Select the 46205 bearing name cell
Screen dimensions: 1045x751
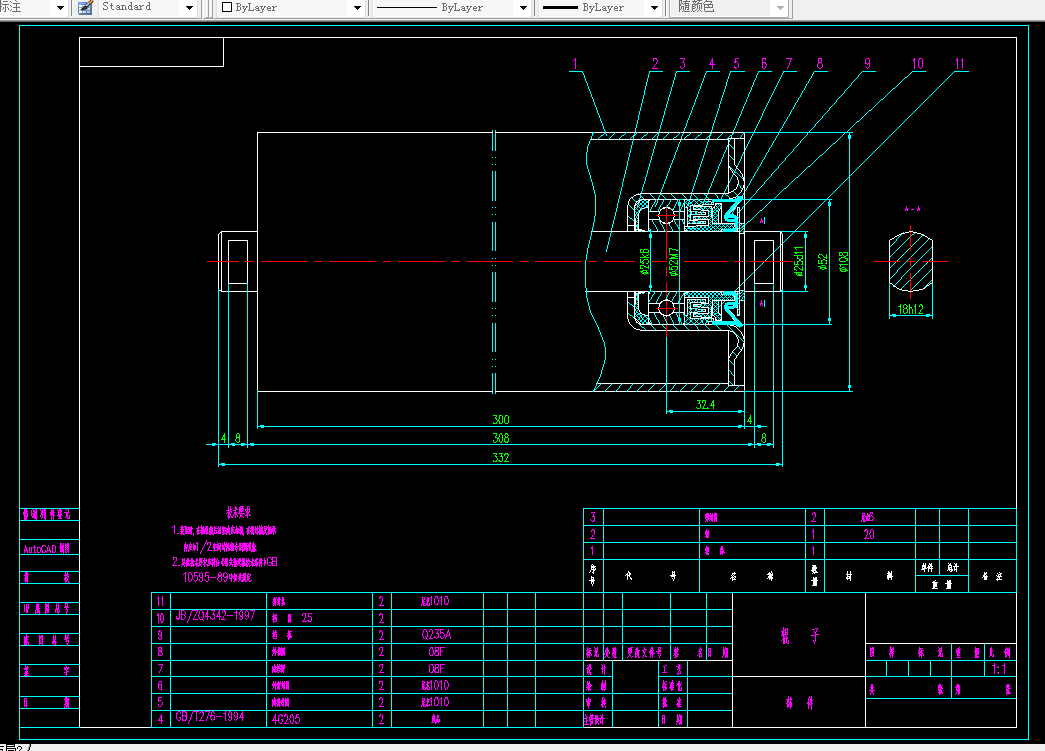pos(286,719)
